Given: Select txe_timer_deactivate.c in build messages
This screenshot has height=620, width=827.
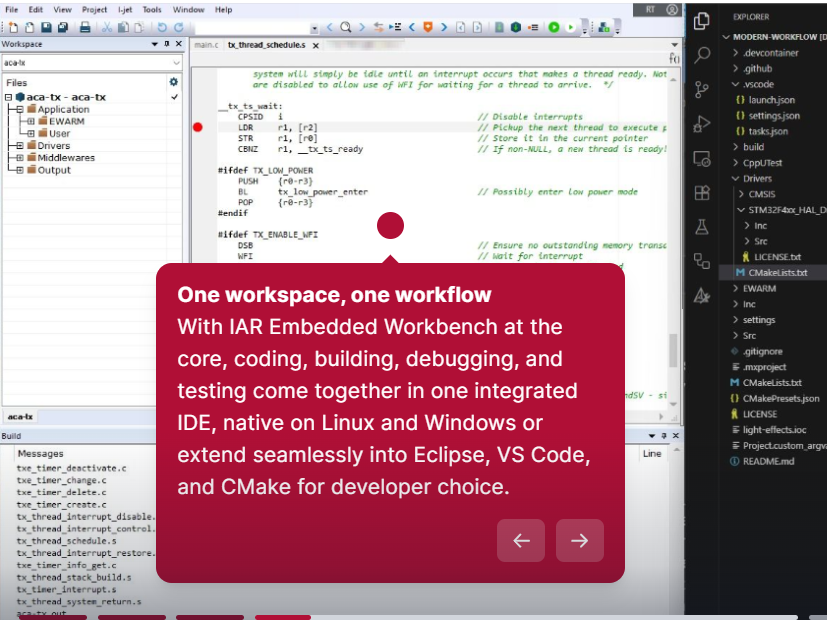Looking at the screenshot, I should coord(71,468).
